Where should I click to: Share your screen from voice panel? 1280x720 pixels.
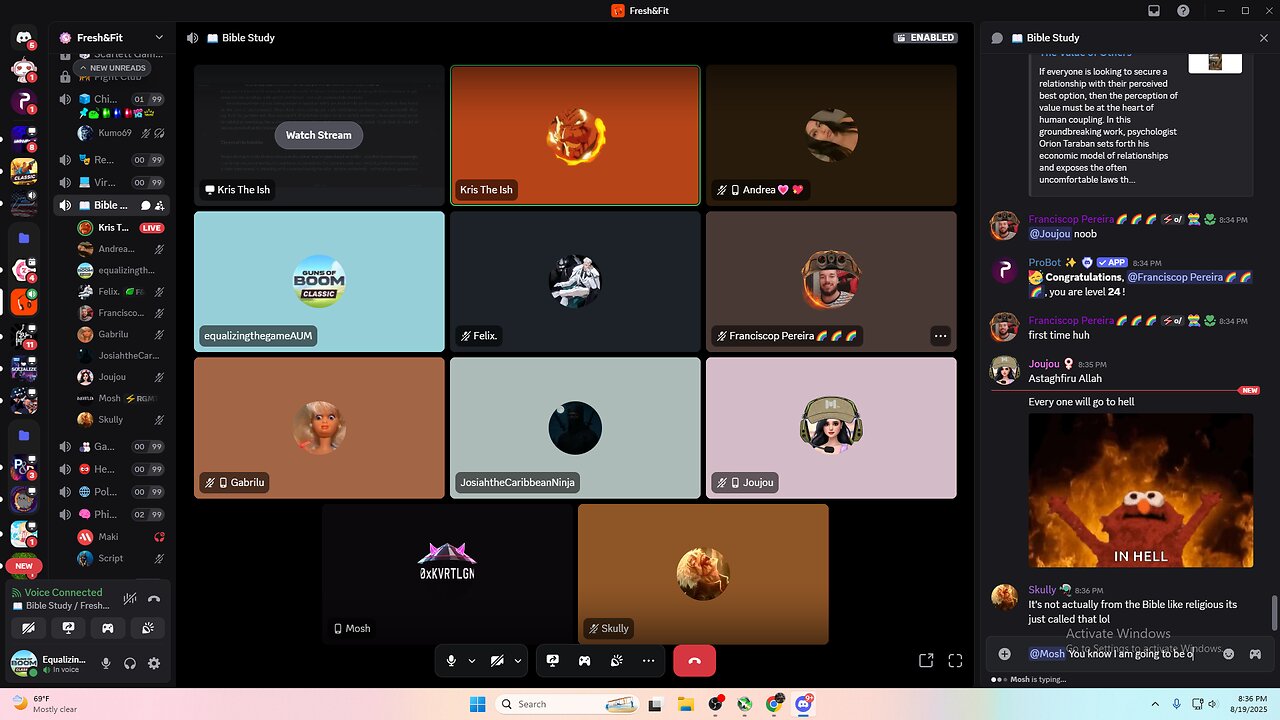coord(68,628)
